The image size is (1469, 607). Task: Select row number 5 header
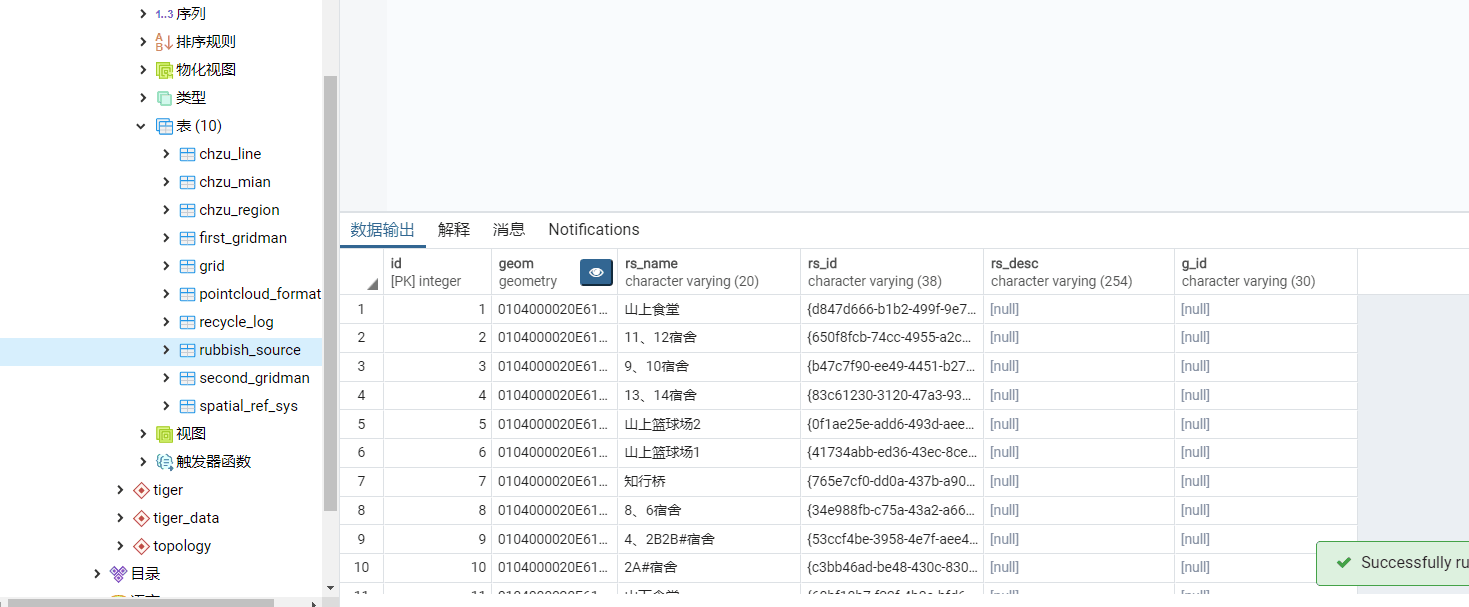point(361,424)
